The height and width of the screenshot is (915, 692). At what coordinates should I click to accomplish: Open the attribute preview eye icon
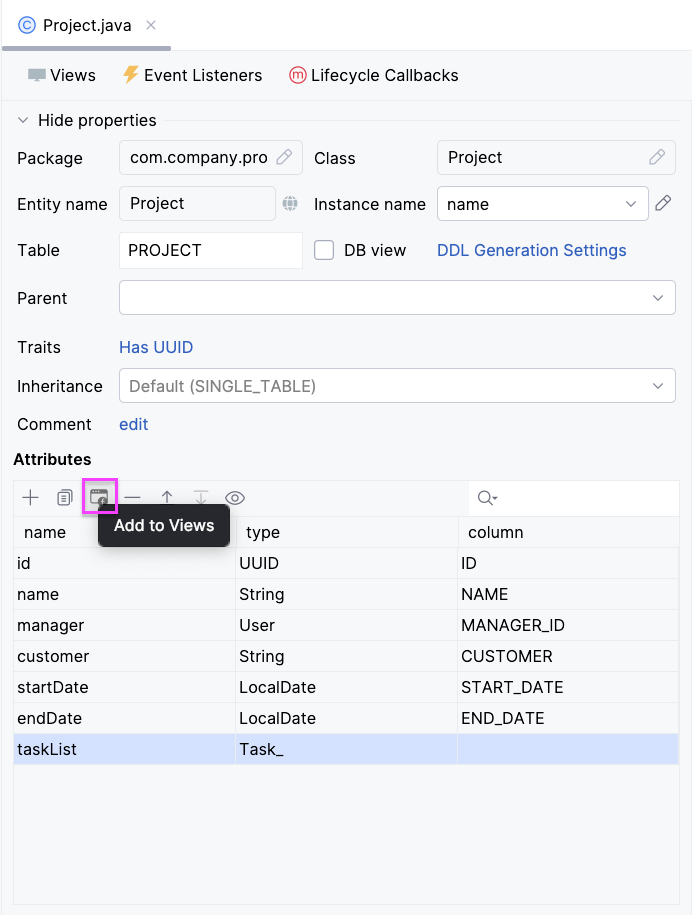[234, 497]
